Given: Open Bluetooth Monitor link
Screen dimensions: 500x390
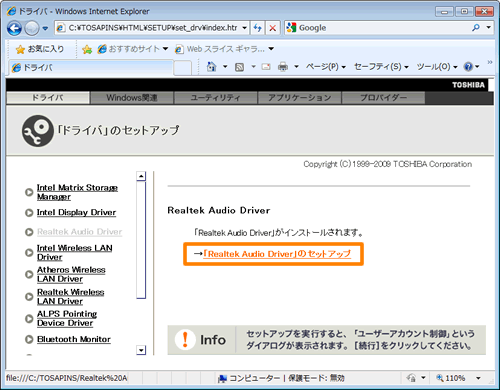Looking at the screenshot, I should [x=74, y=339].
